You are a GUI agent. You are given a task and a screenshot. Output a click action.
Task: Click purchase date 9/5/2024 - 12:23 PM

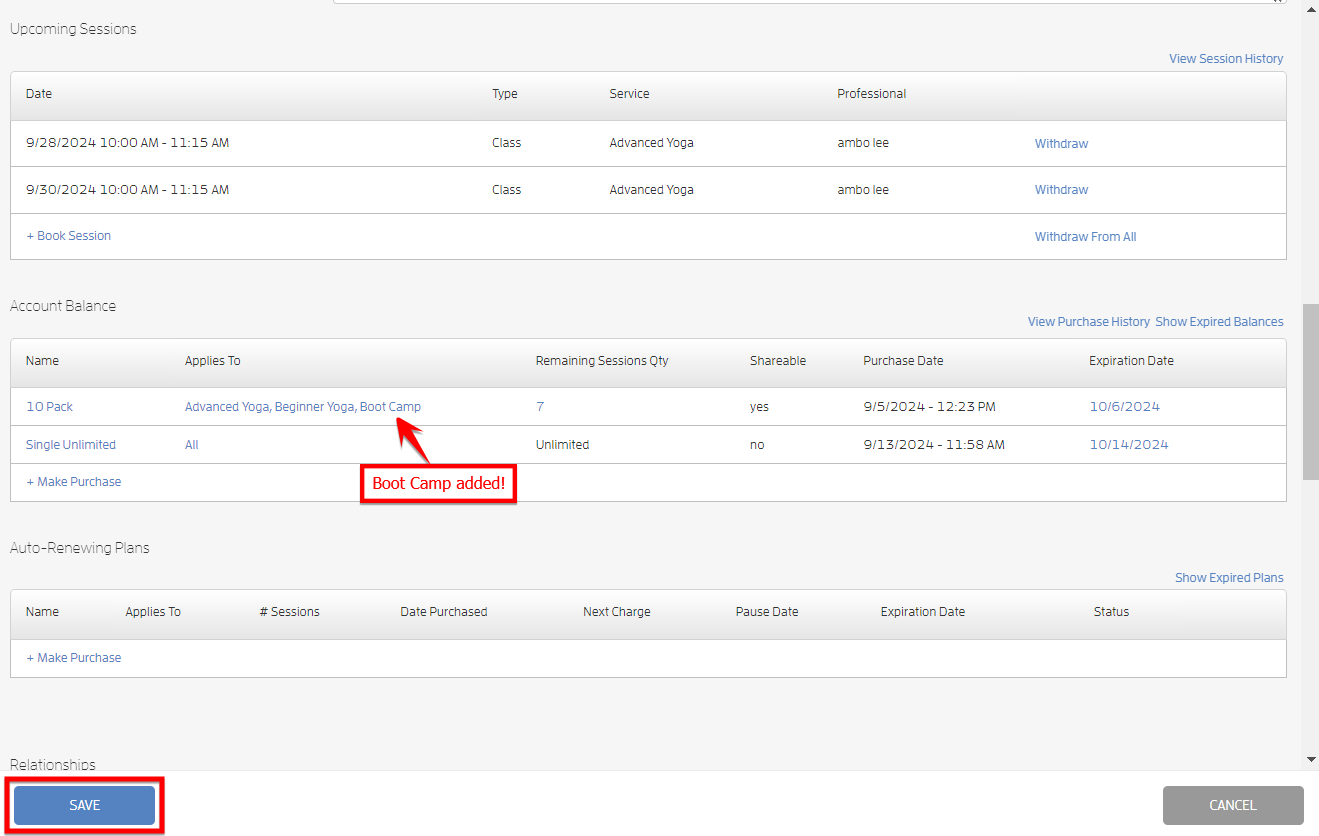coord(929,407)
